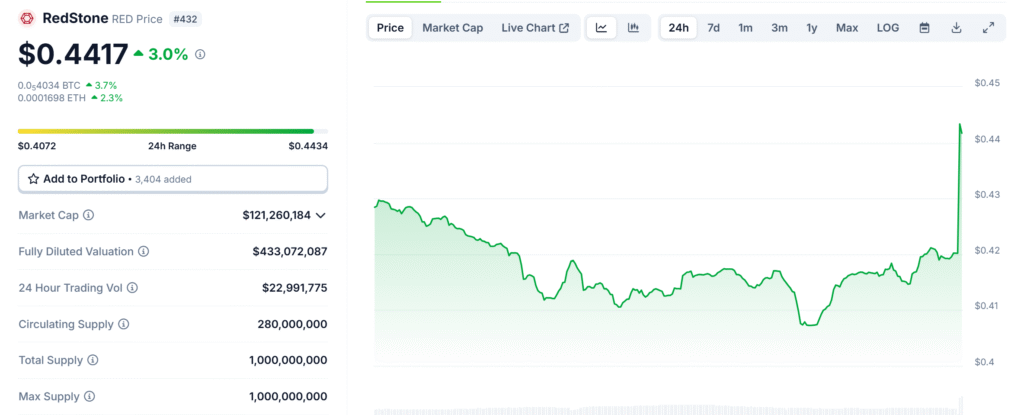Click info icon beside 3.0% price change
The width and height of the screenshot is (1024, 415).
tap(200, 55)
